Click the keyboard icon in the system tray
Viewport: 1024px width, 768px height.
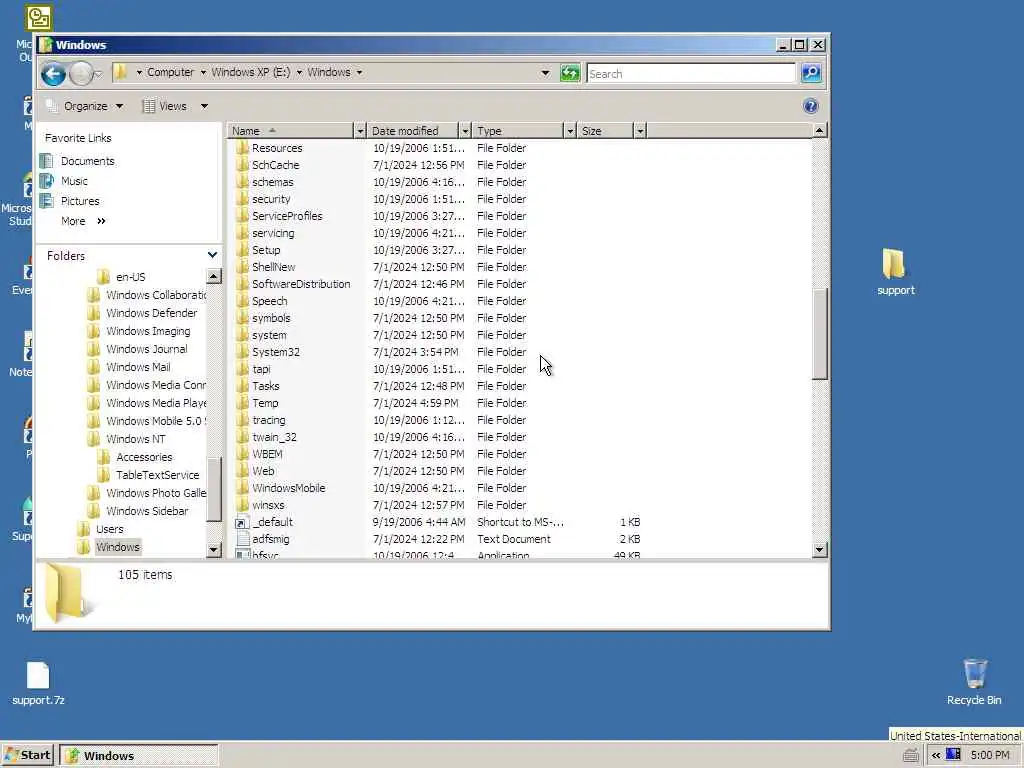point(911,756)
